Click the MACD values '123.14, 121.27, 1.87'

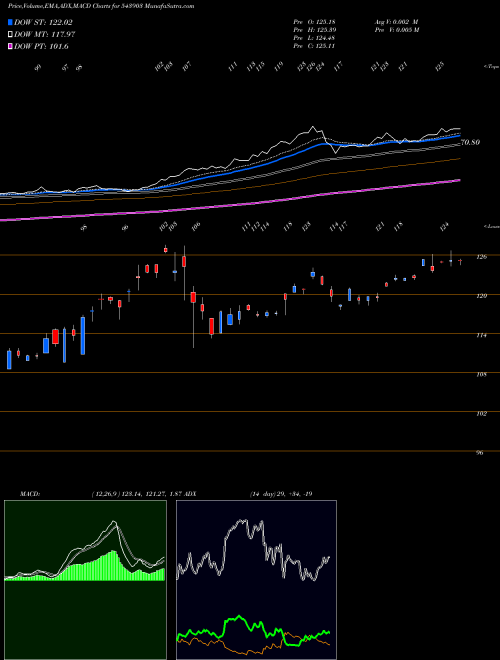(153, 494)
